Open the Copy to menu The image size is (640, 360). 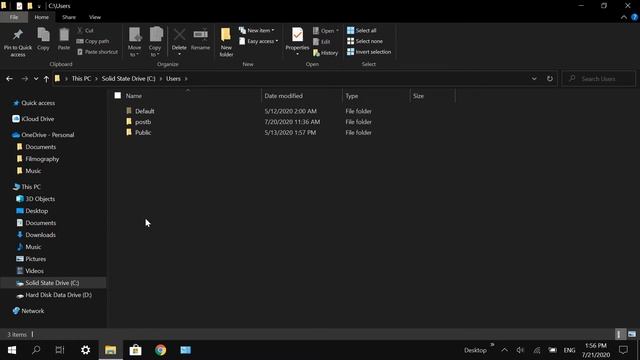[x=155, y=42]
